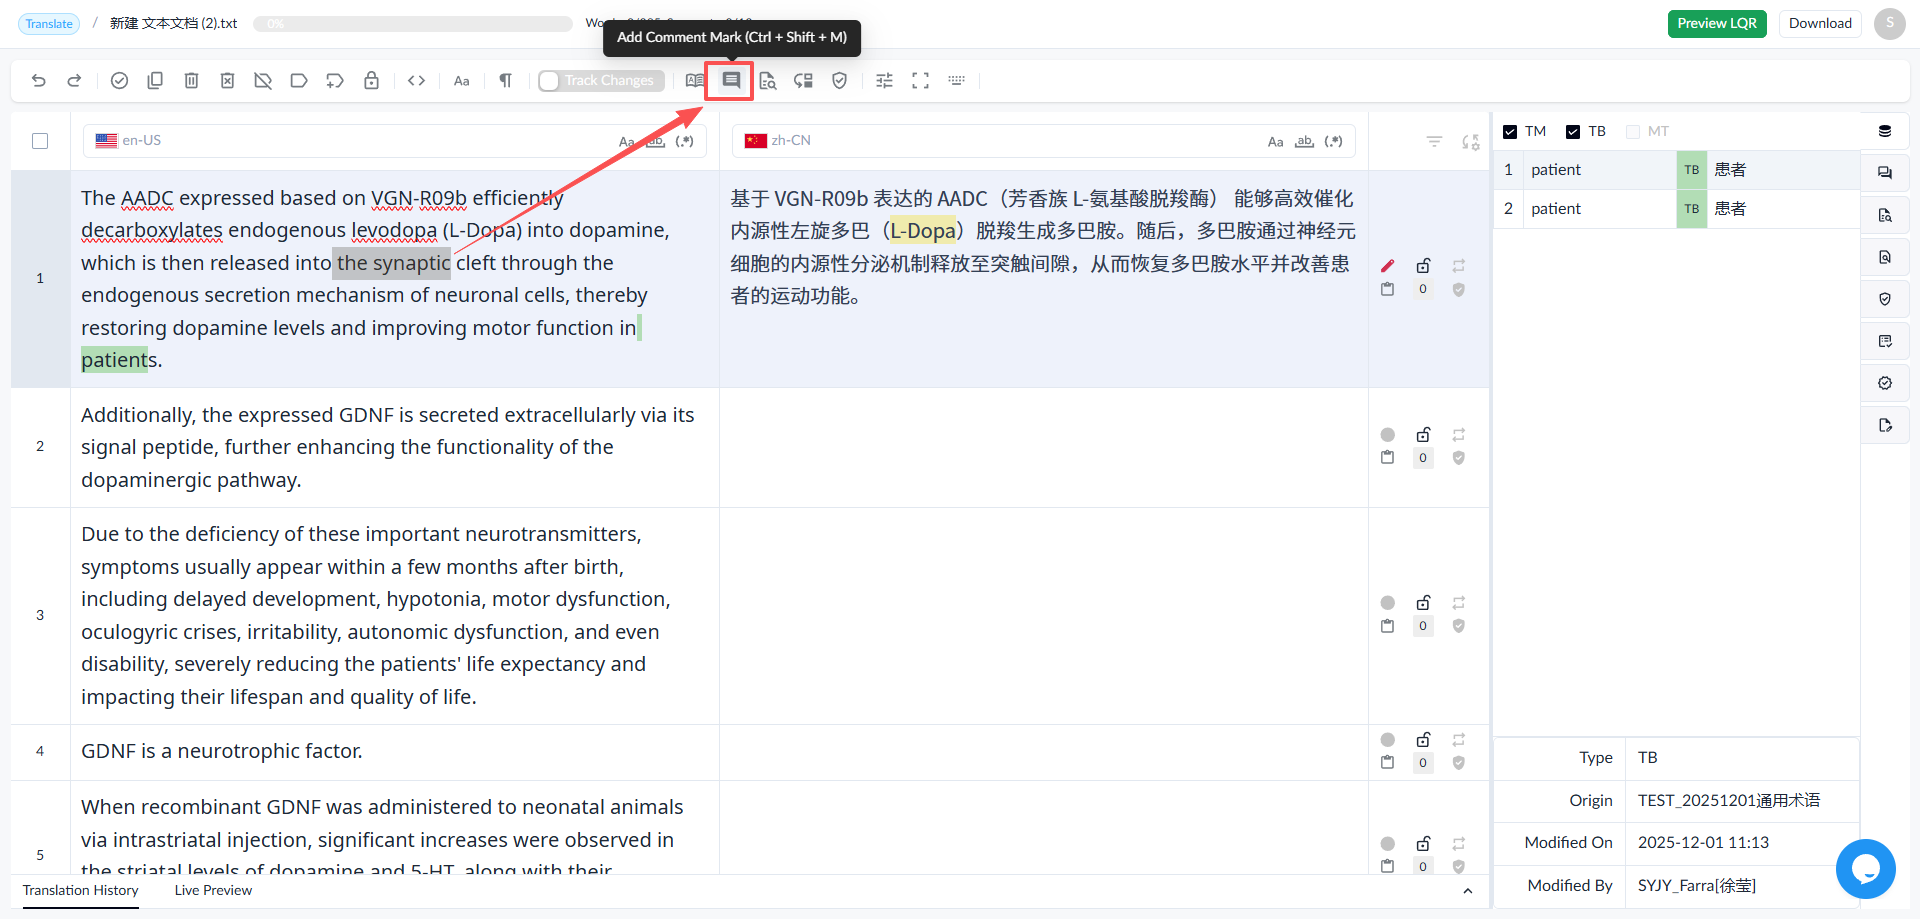Toggle regex option in zh-CN filter
1920x919 pixels.
point(1333,141)
